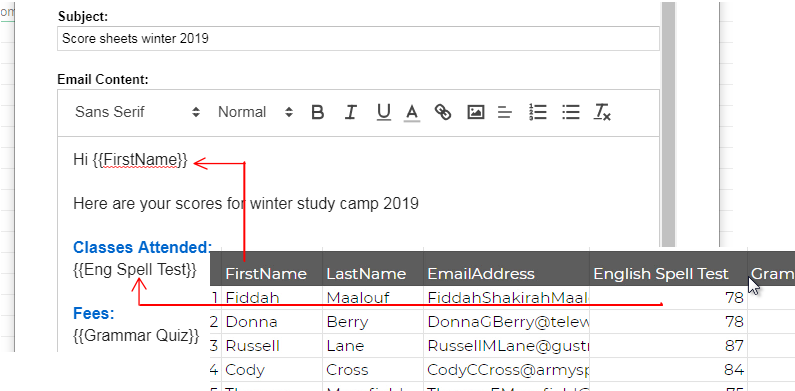Apply bulleted list formatting
795x391 pixels.
pyautogui.click(x=571, y=112)
